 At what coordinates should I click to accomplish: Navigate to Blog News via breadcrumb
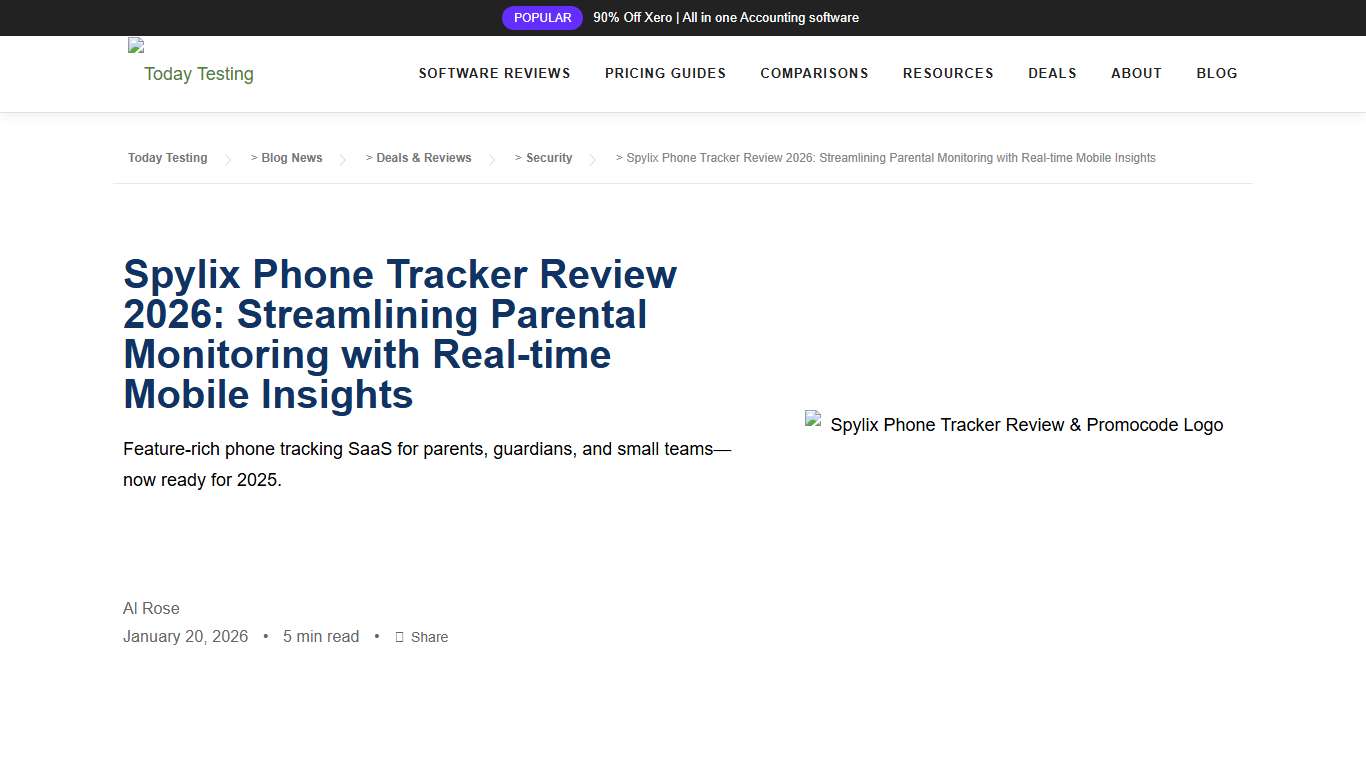(291, 158)
